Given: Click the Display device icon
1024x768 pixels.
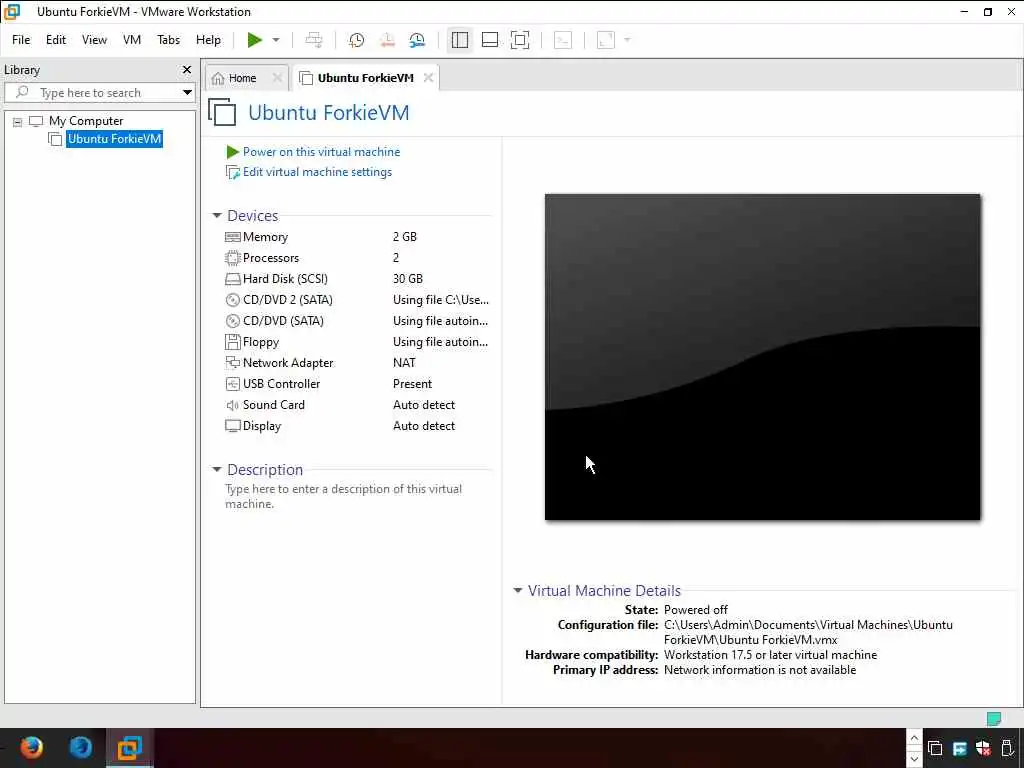Looking at the screenshot, I should (232, 426).
